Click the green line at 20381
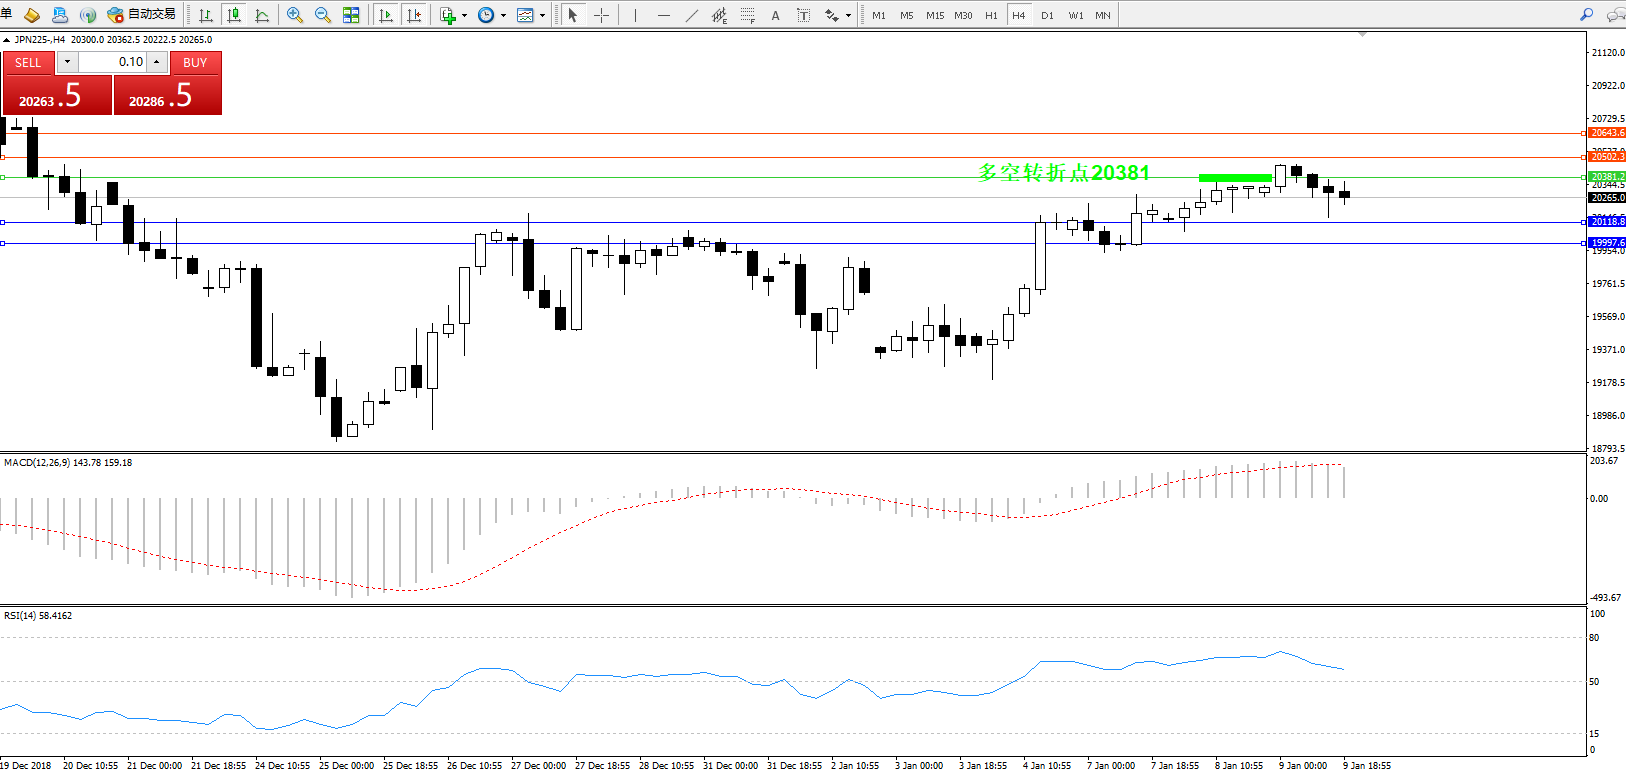1626x772 pixels. 1235,178
